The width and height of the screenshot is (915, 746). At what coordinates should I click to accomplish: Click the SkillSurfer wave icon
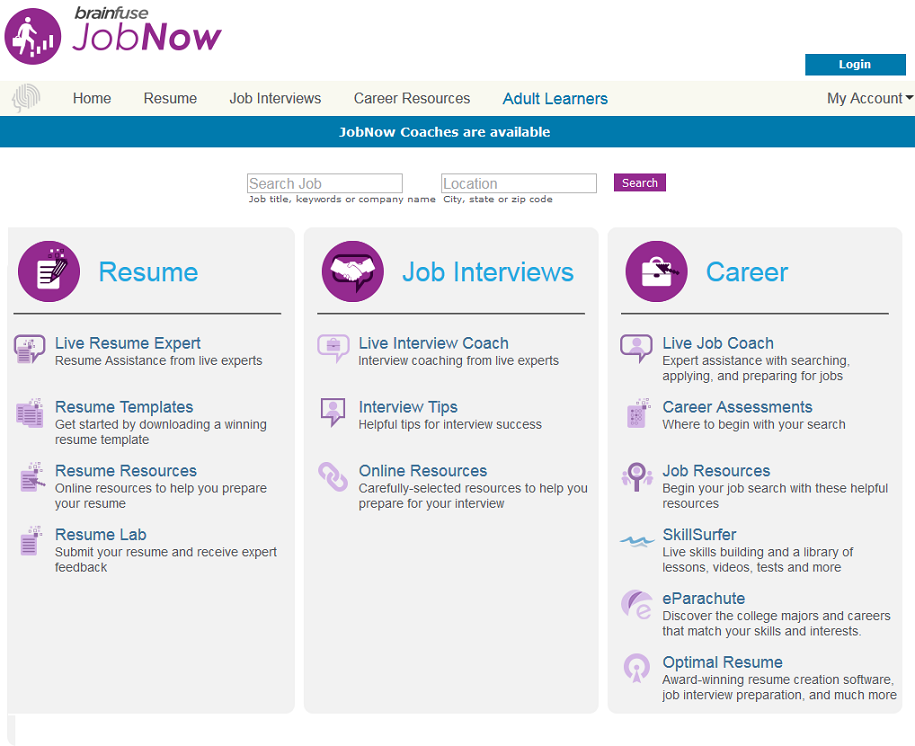click(637, 540)
